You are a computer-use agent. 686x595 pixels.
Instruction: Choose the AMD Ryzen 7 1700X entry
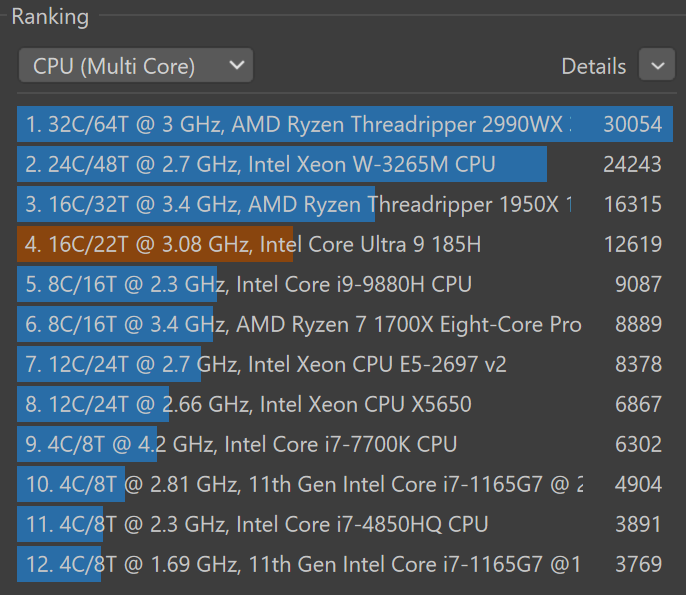(300, 324)
